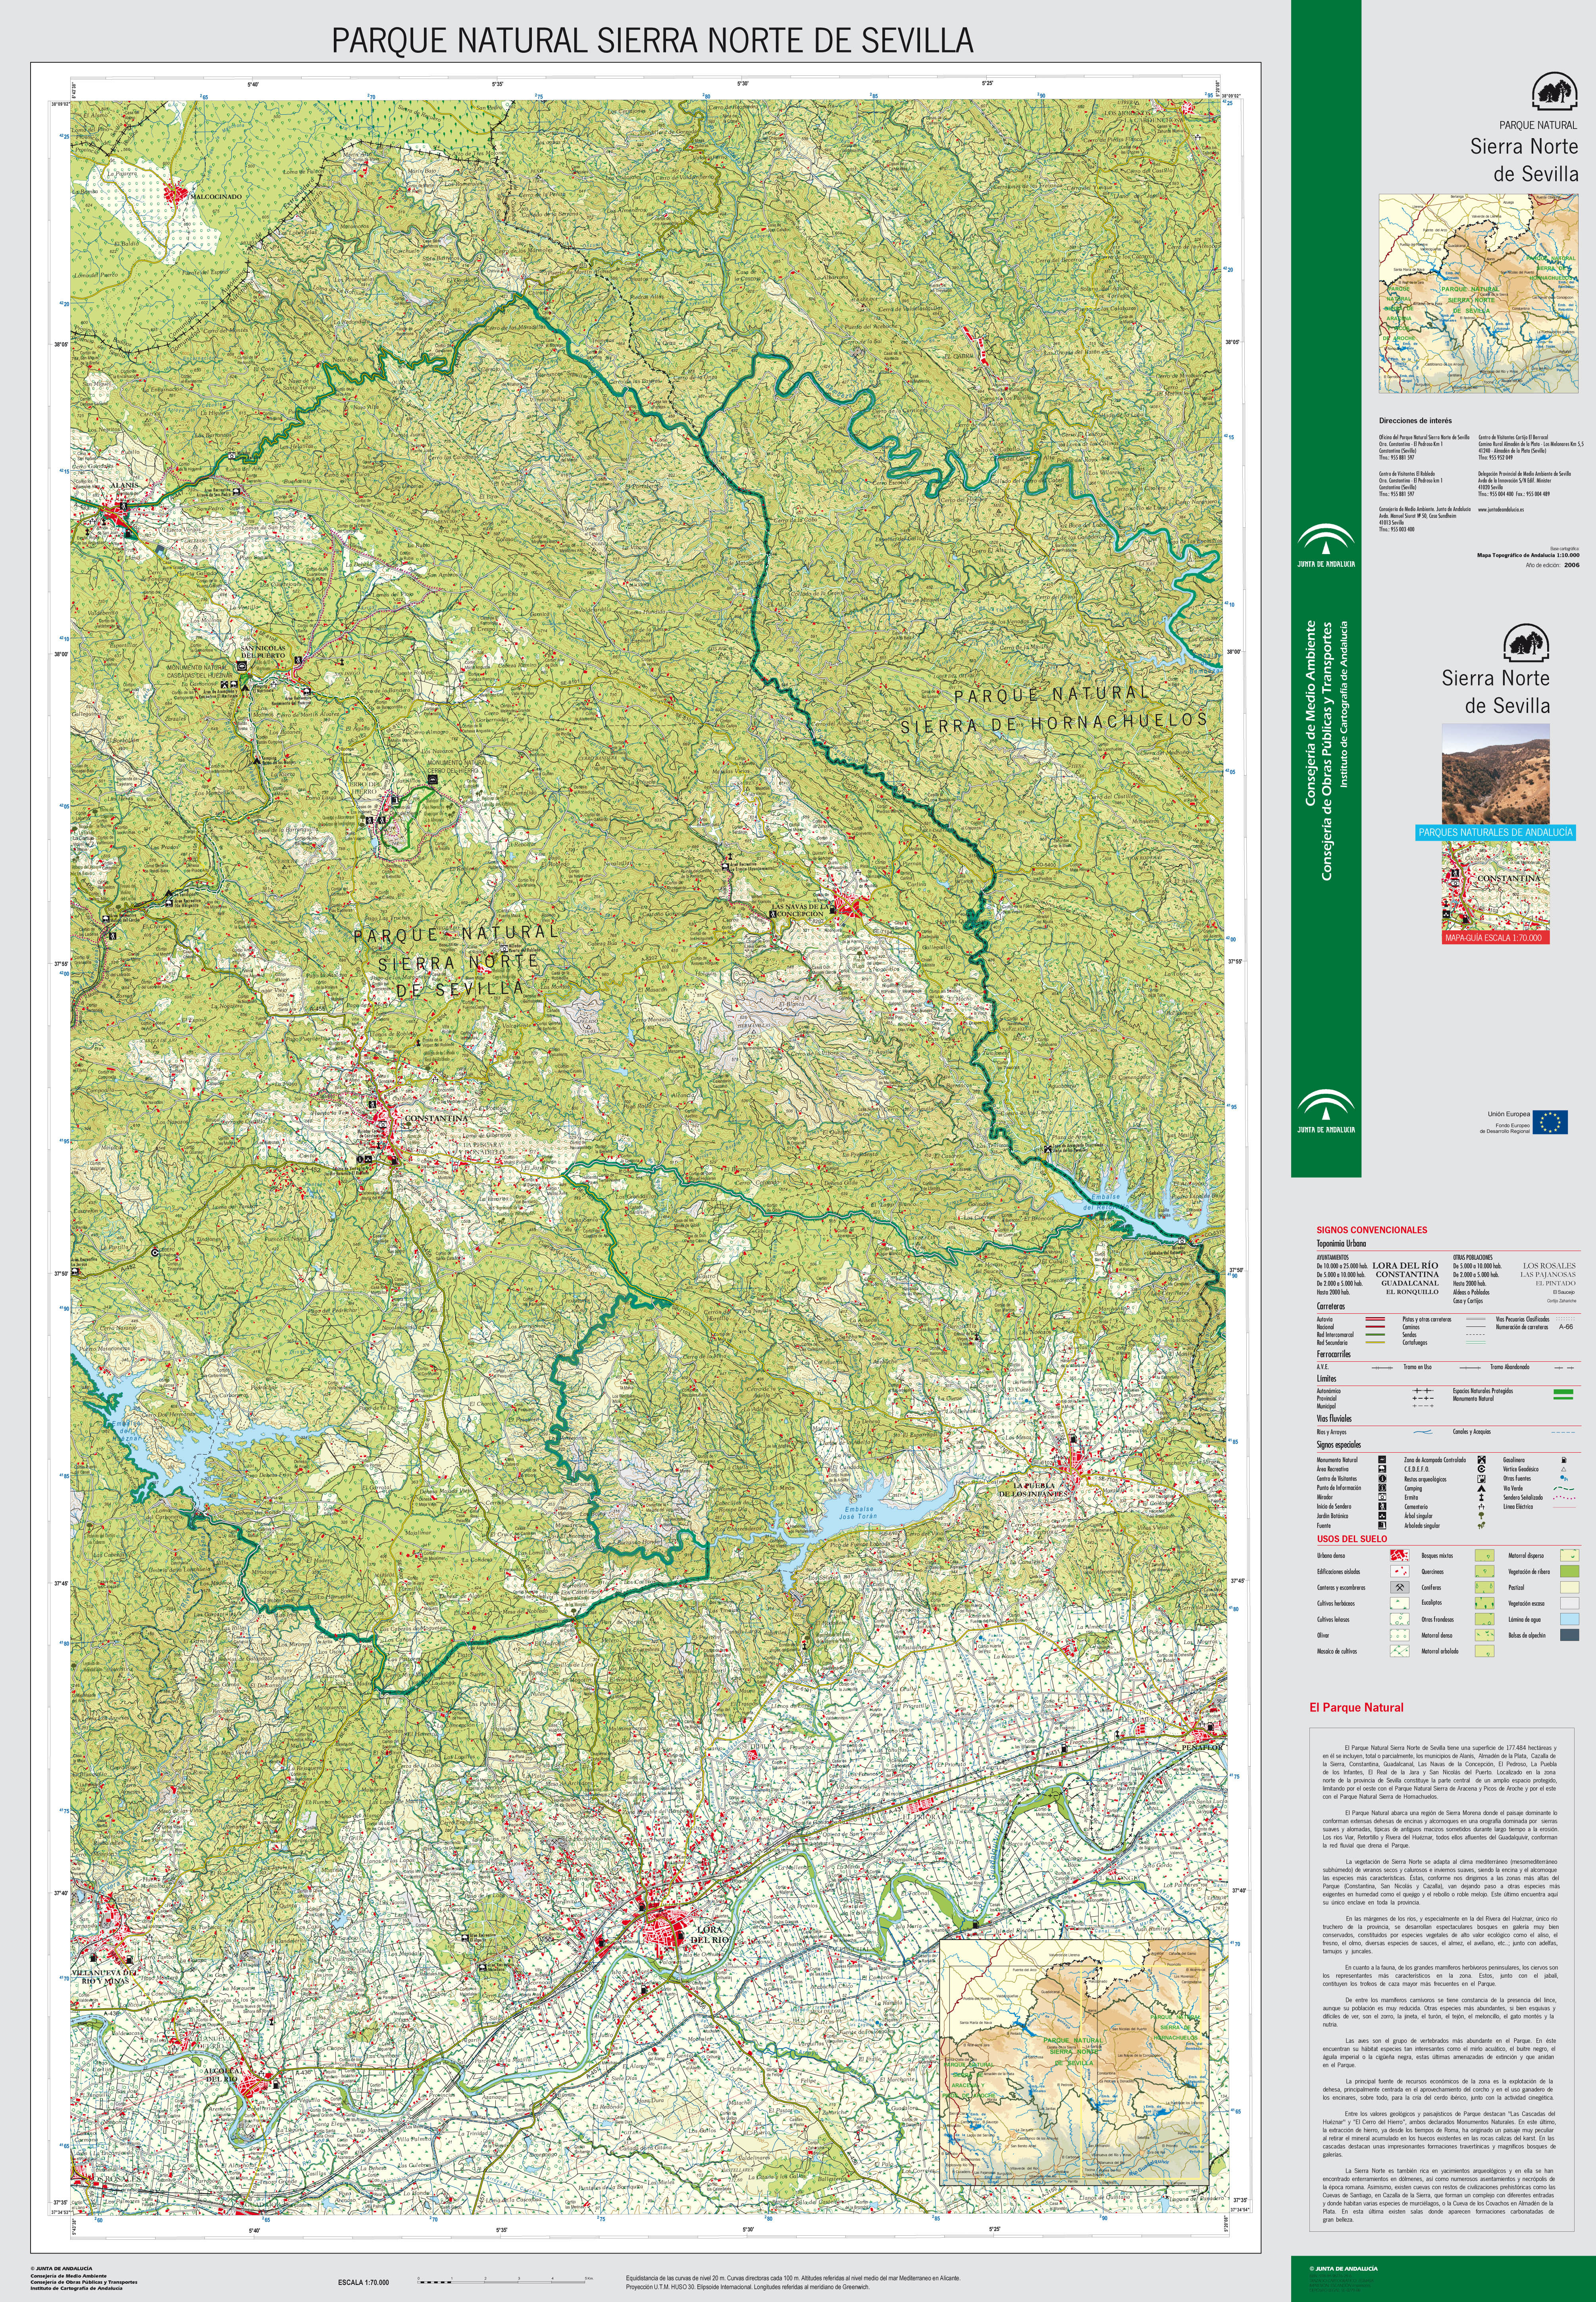Click the Junta de Andalucía logo beside Direcciones
The height and width of the screenshot is (2302, 1596).
pyautogui.click(x=1326, y=545)
